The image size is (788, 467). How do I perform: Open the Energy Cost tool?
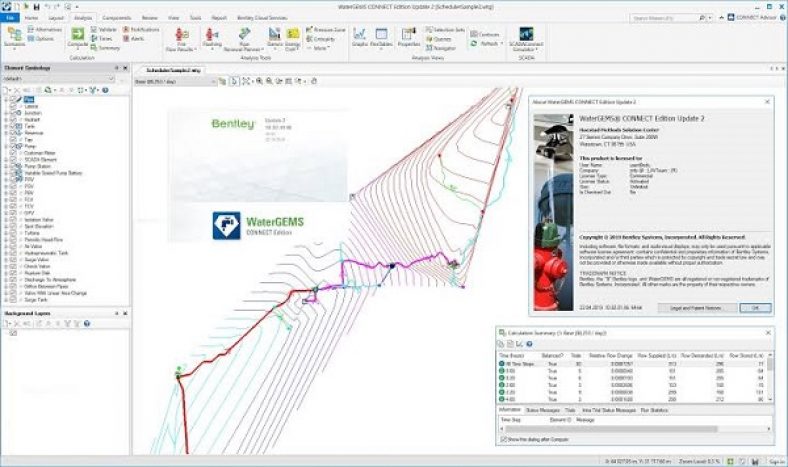tap(292, 39)
